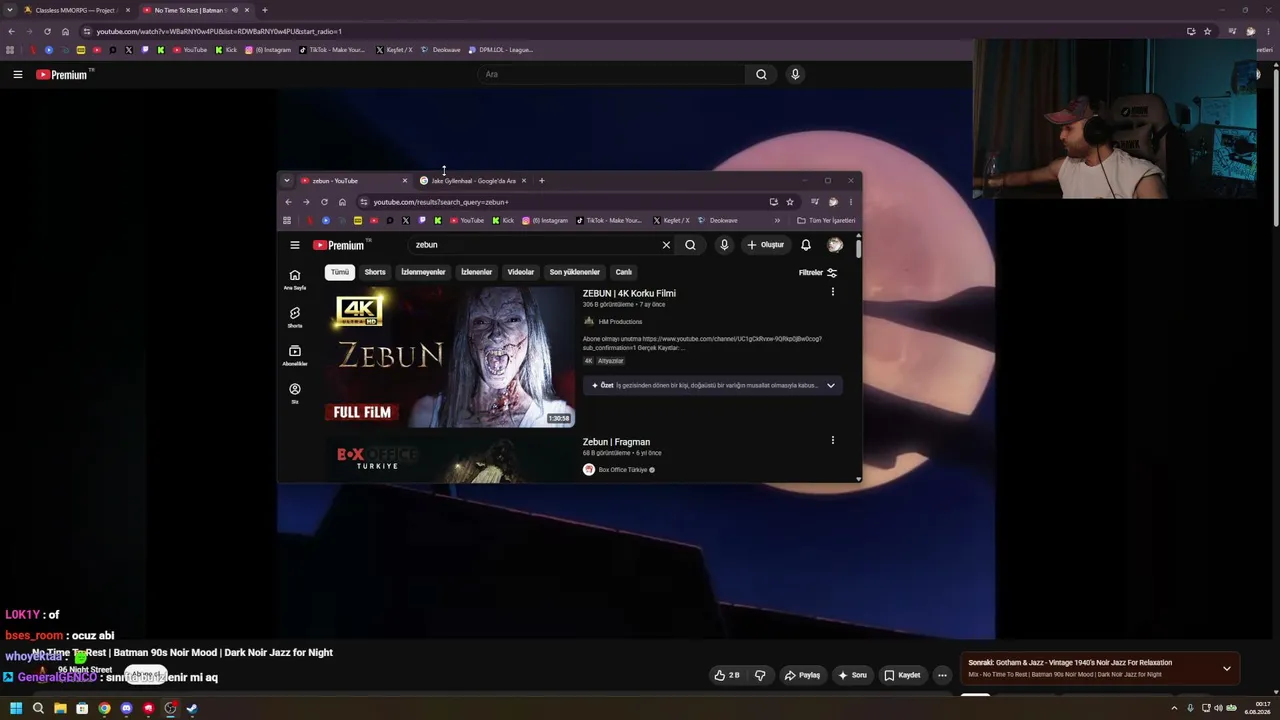Open the Siz profile section in sidebar
This screenshot has height=720, width=1280.
(x=295, y=393)
